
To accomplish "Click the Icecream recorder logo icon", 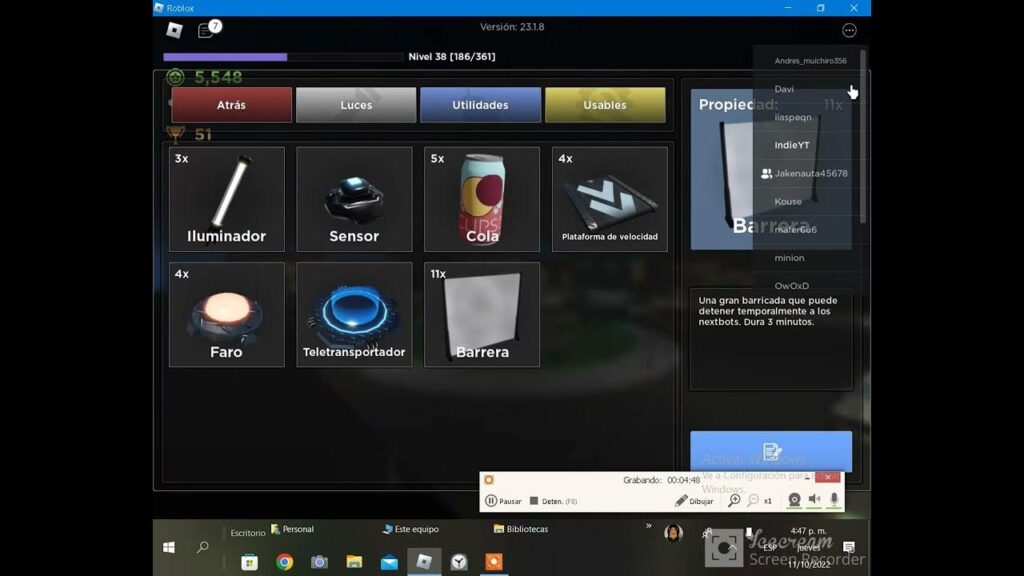I will (488, 480).
